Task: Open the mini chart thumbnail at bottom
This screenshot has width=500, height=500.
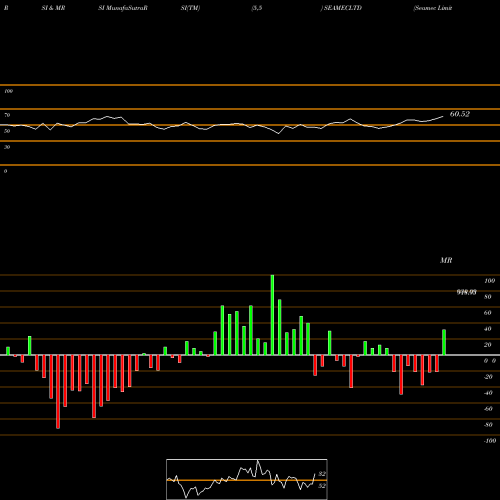Action: [x=247, y=479]
